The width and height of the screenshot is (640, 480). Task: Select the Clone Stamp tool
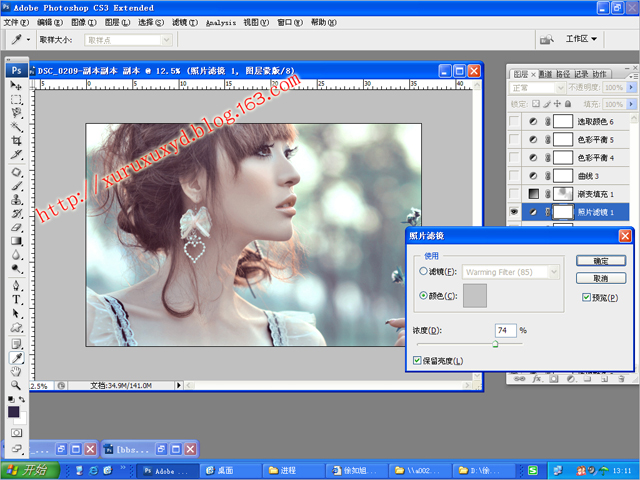(x=16, y=200)
